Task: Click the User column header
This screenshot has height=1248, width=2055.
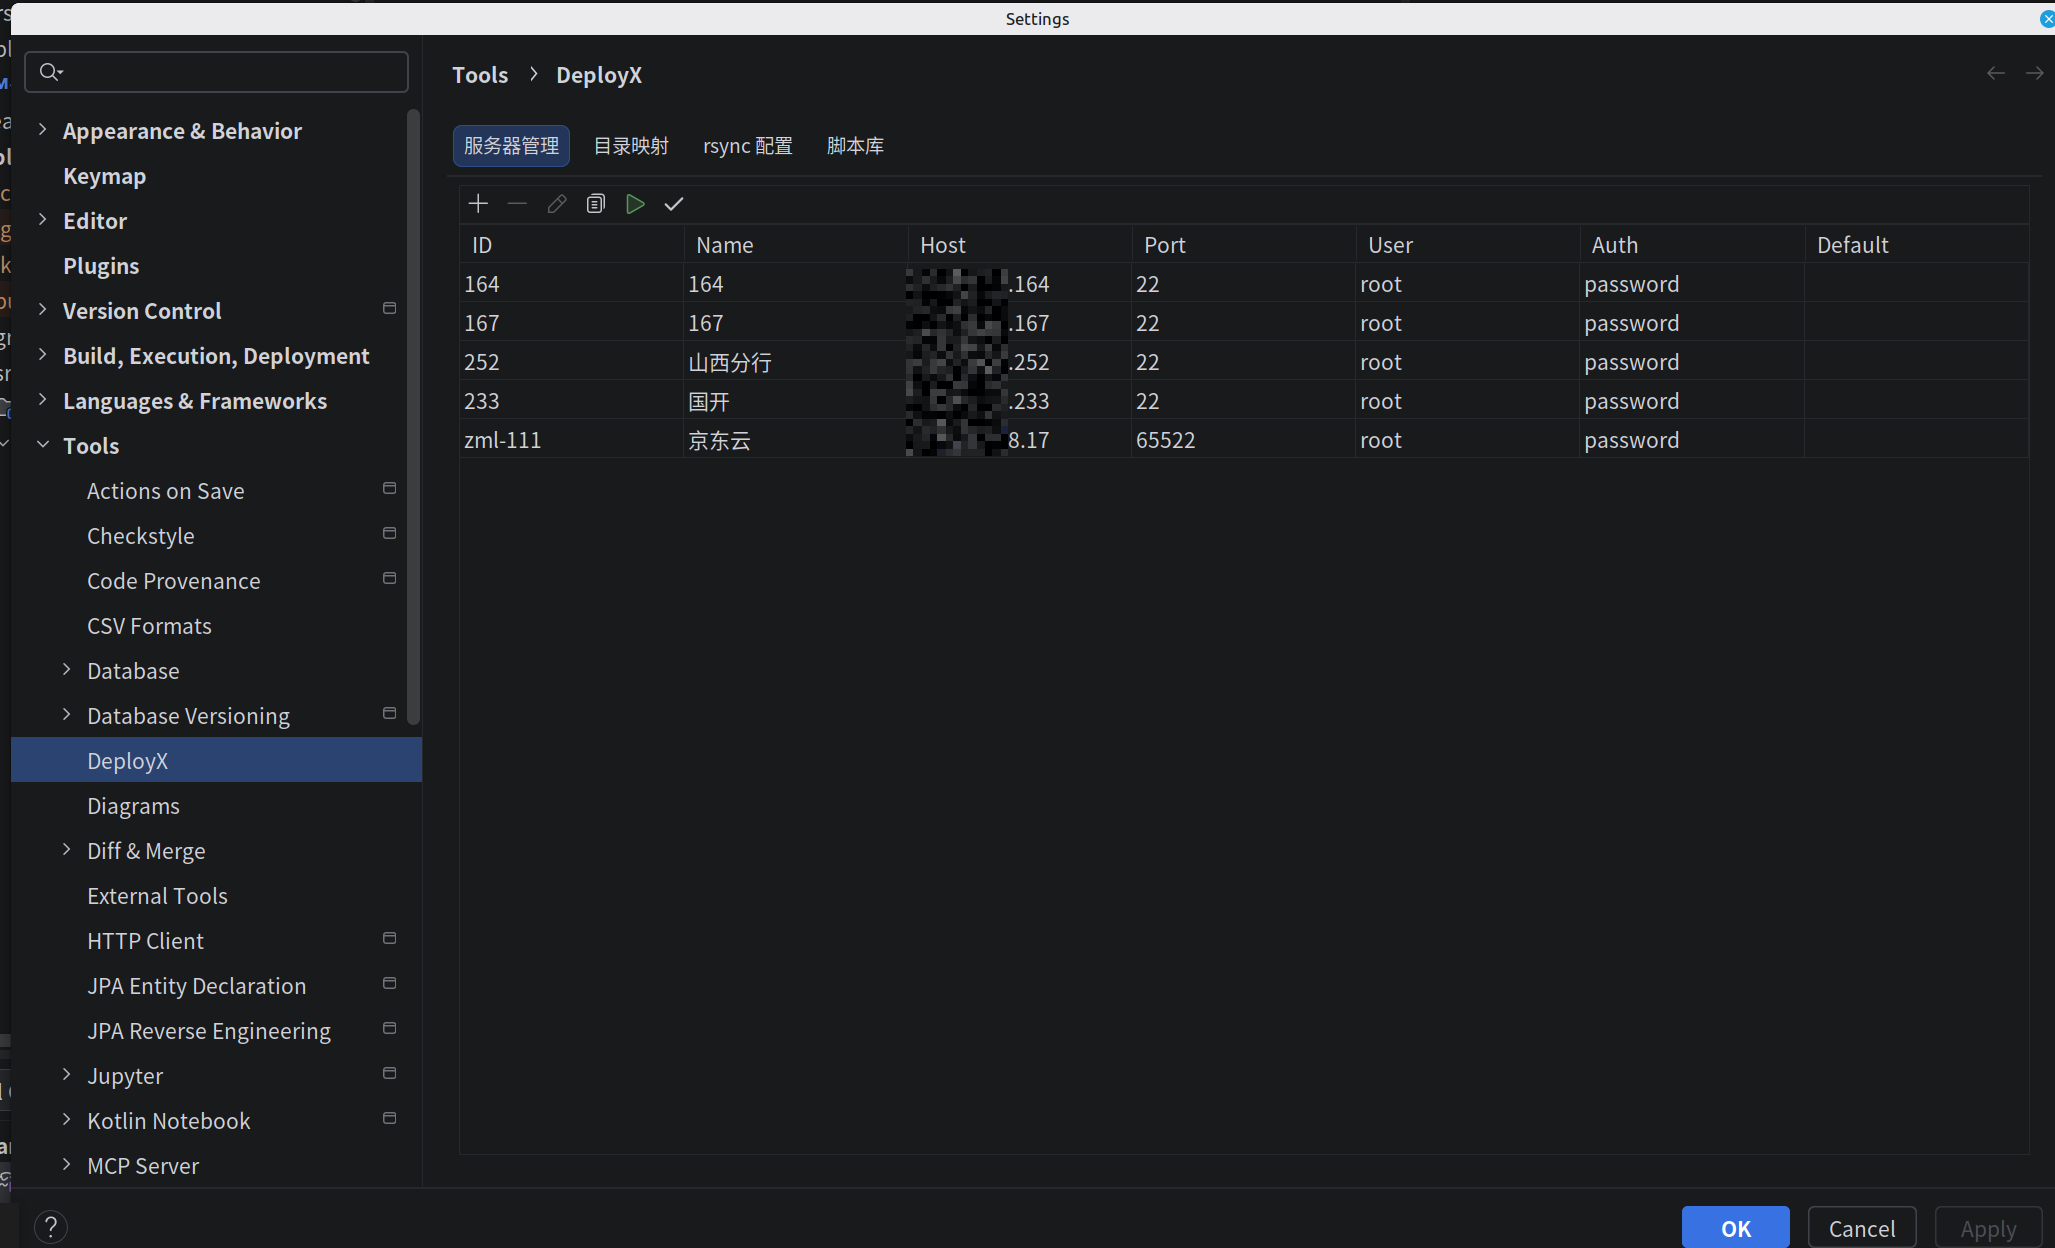Action: [1468, 245]
